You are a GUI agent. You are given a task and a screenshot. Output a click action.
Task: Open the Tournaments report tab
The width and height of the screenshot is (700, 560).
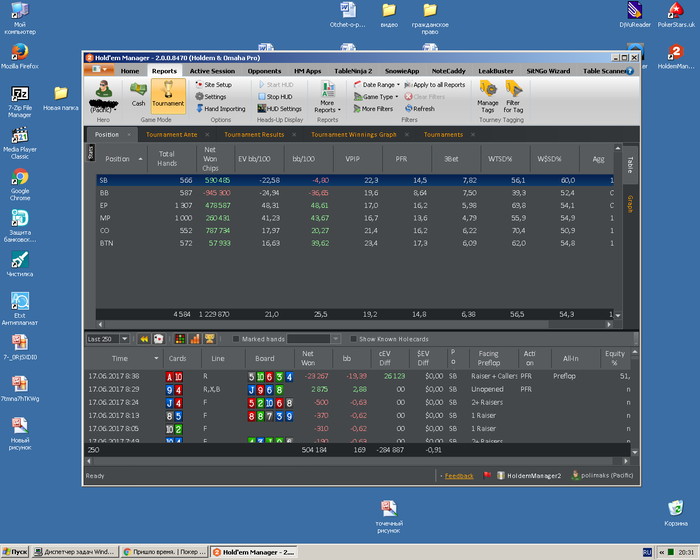click(443, 134)
